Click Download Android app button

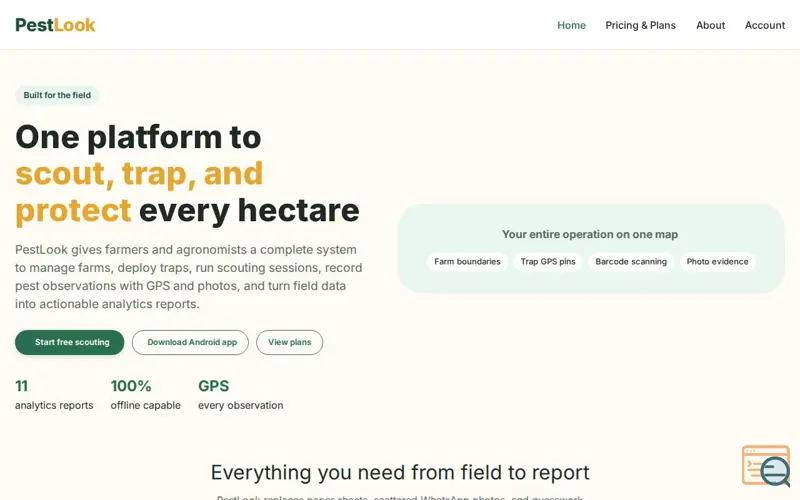[x=190, y=342]
